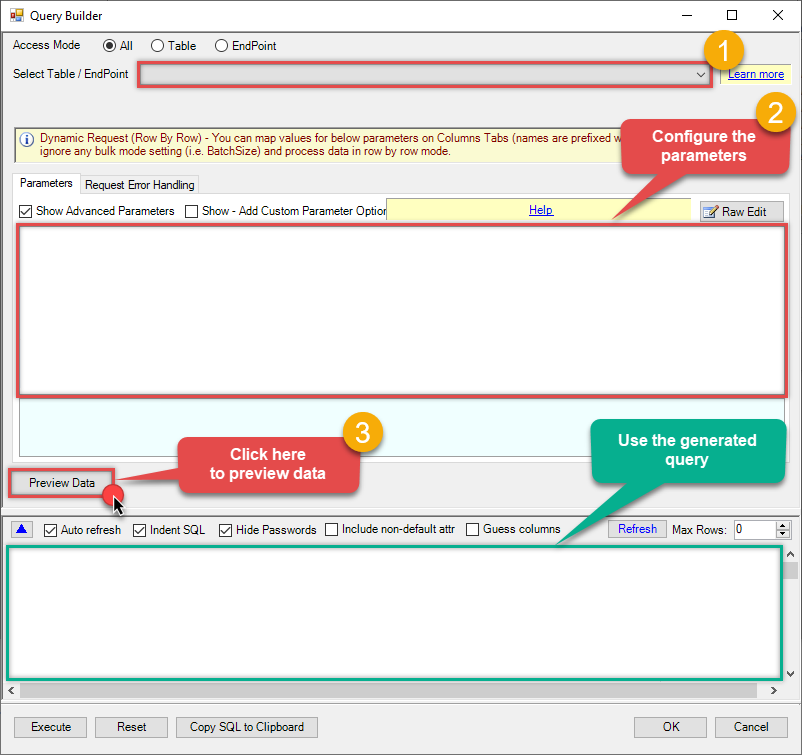This screenshot has width=802, height=755.
Task: Open the Learn more link
Action: (755, 74)
